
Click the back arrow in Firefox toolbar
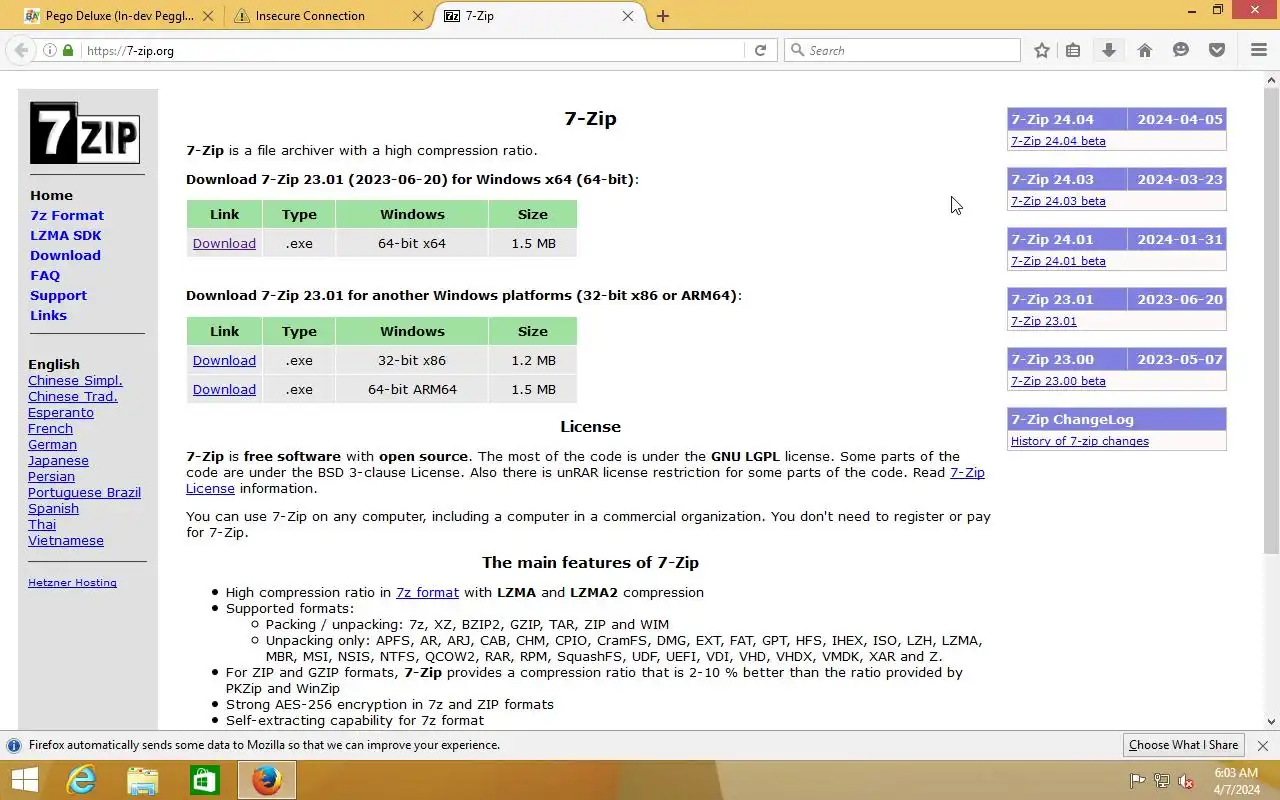point(21,50)
